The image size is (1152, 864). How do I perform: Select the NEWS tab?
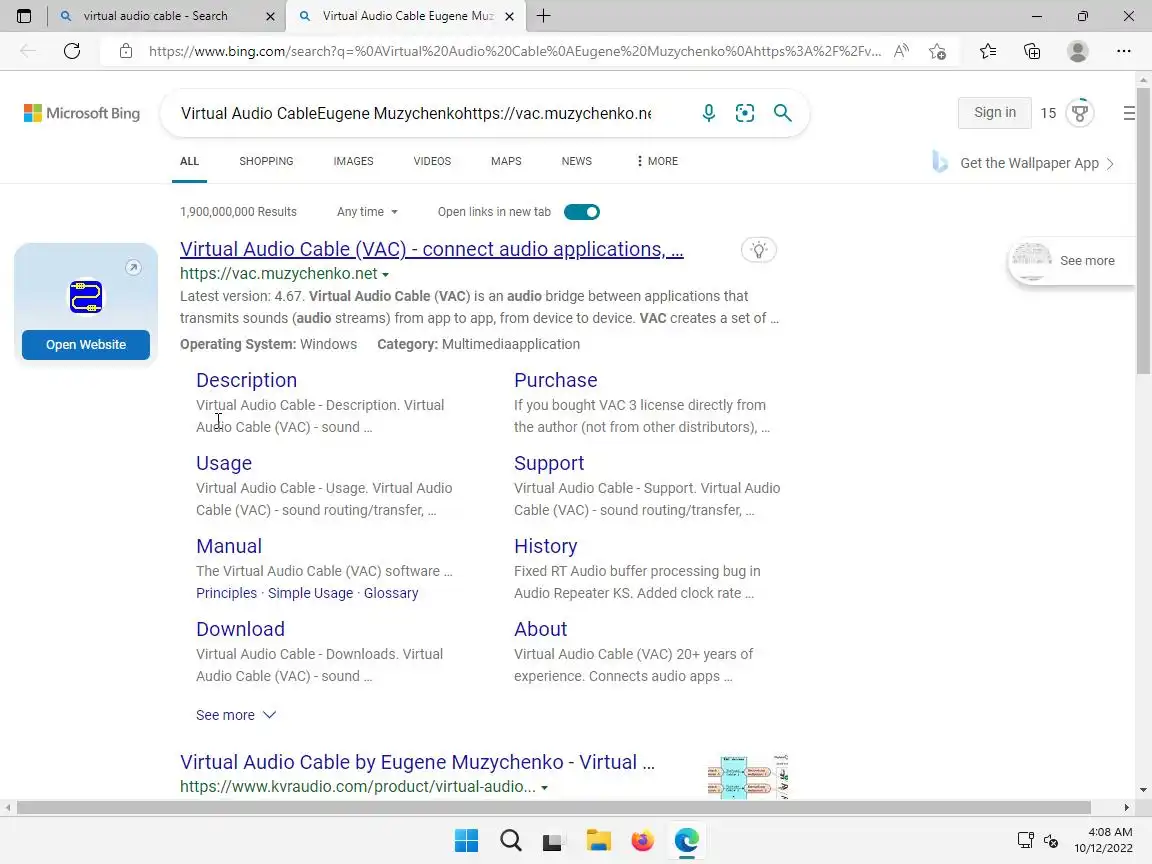click(x=577, y=161)
